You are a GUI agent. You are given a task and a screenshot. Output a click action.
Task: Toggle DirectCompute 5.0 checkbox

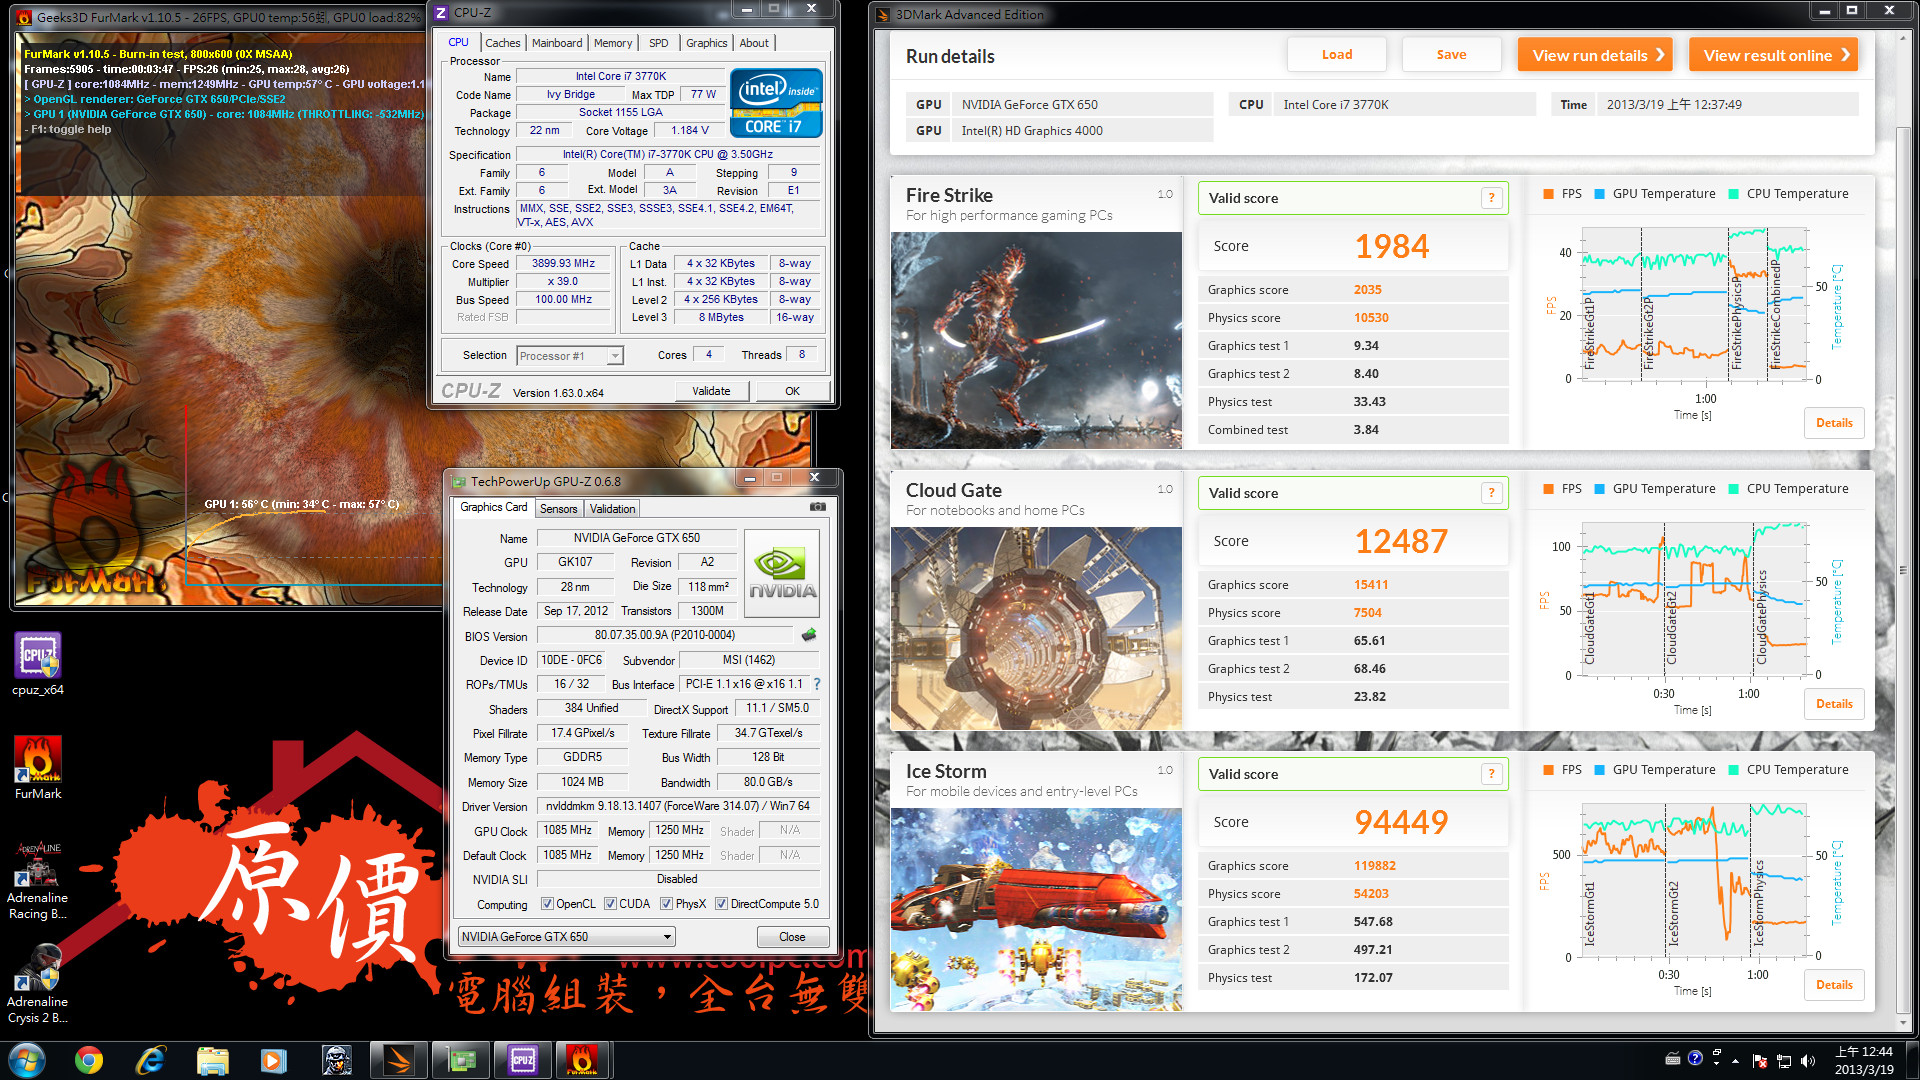[x=721, y=904]
